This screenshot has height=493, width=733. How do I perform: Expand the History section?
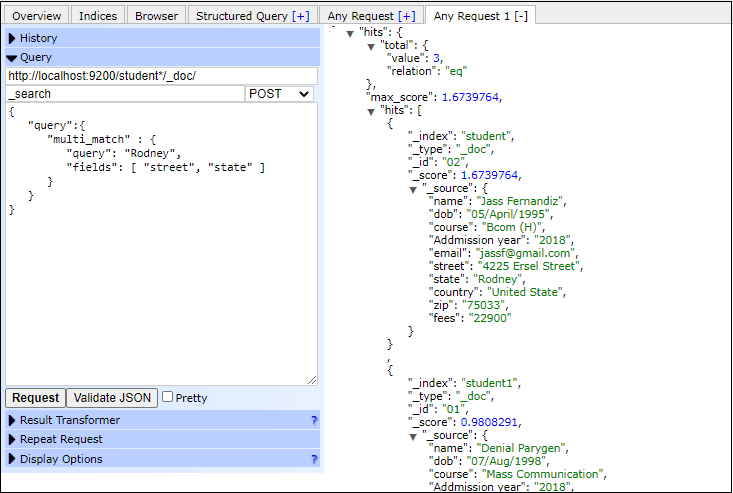point(163,38)
